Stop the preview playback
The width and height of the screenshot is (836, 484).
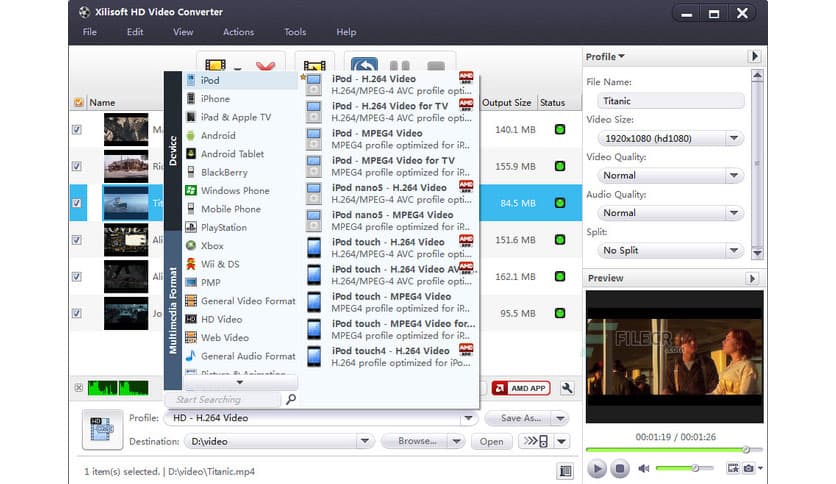pos(620,469)
